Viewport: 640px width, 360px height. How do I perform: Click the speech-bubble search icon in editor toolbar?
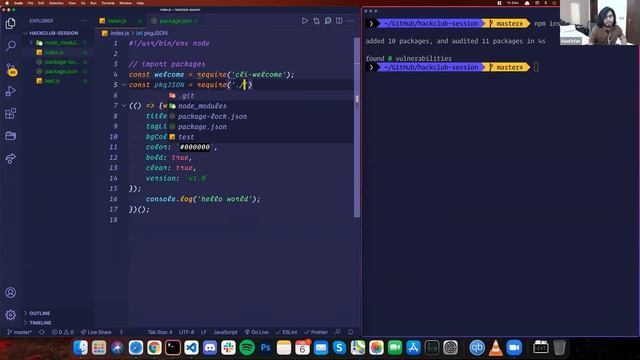pos(328,21)
